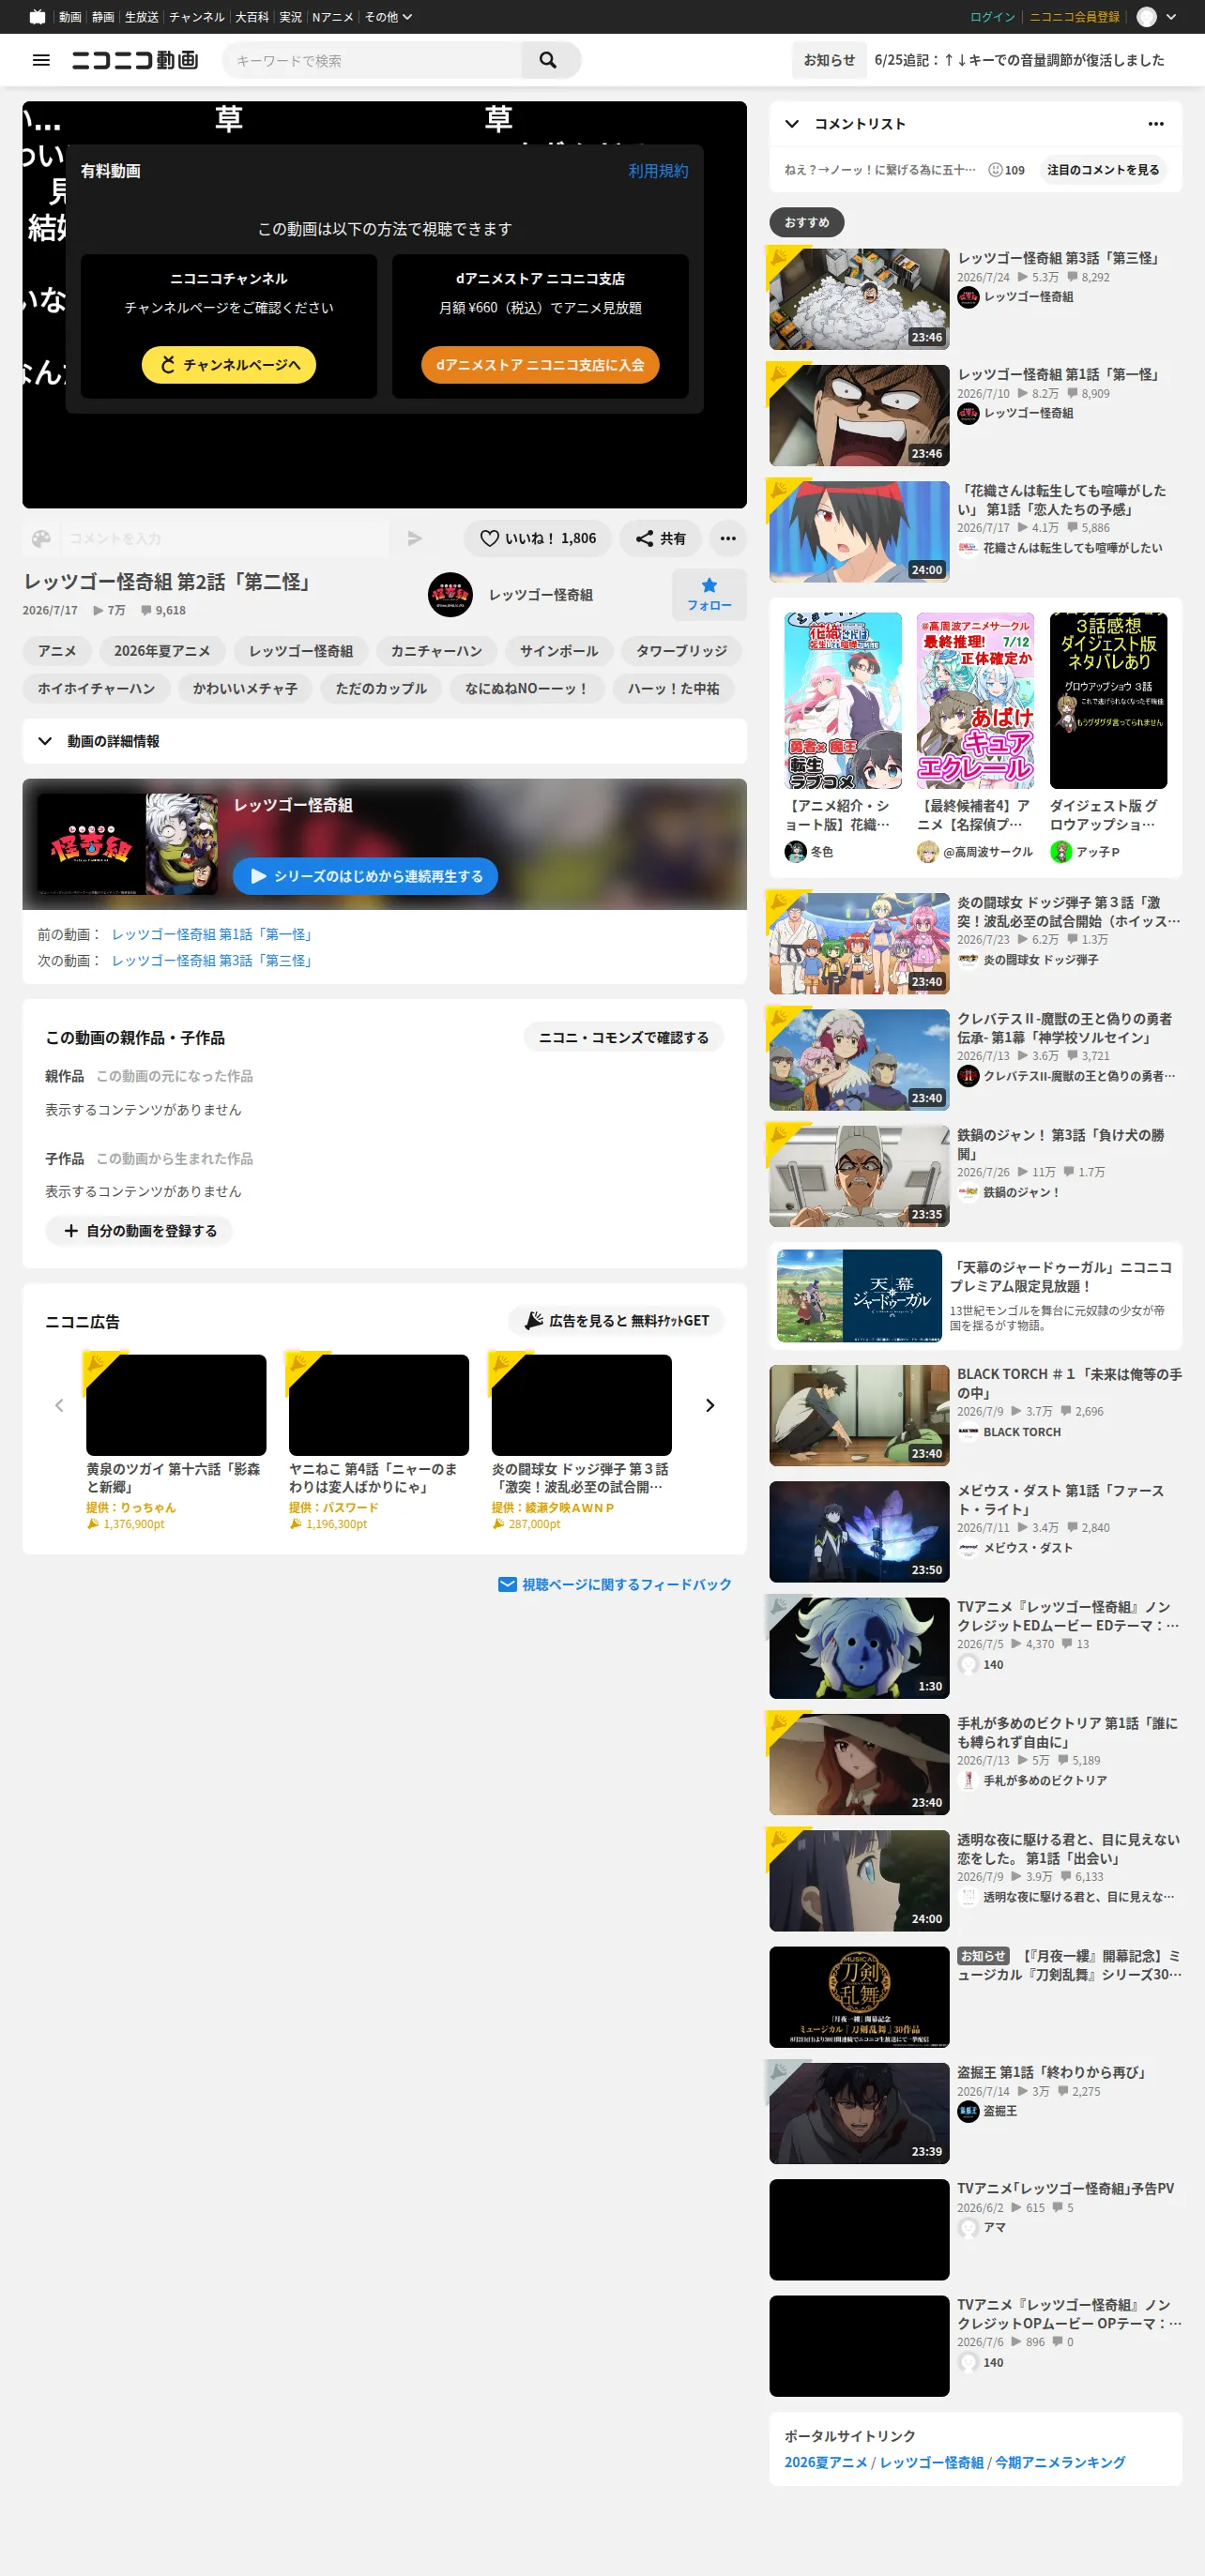Like the video with いいね！ button
1205x2576 pixels.
click(537, 538)
